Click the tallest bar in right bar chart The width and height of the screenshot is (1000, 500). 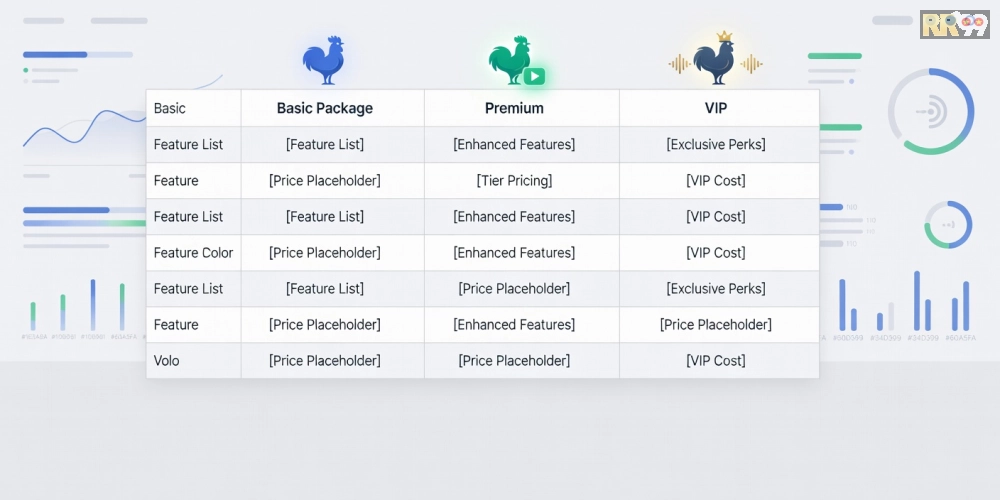(917, 300)
